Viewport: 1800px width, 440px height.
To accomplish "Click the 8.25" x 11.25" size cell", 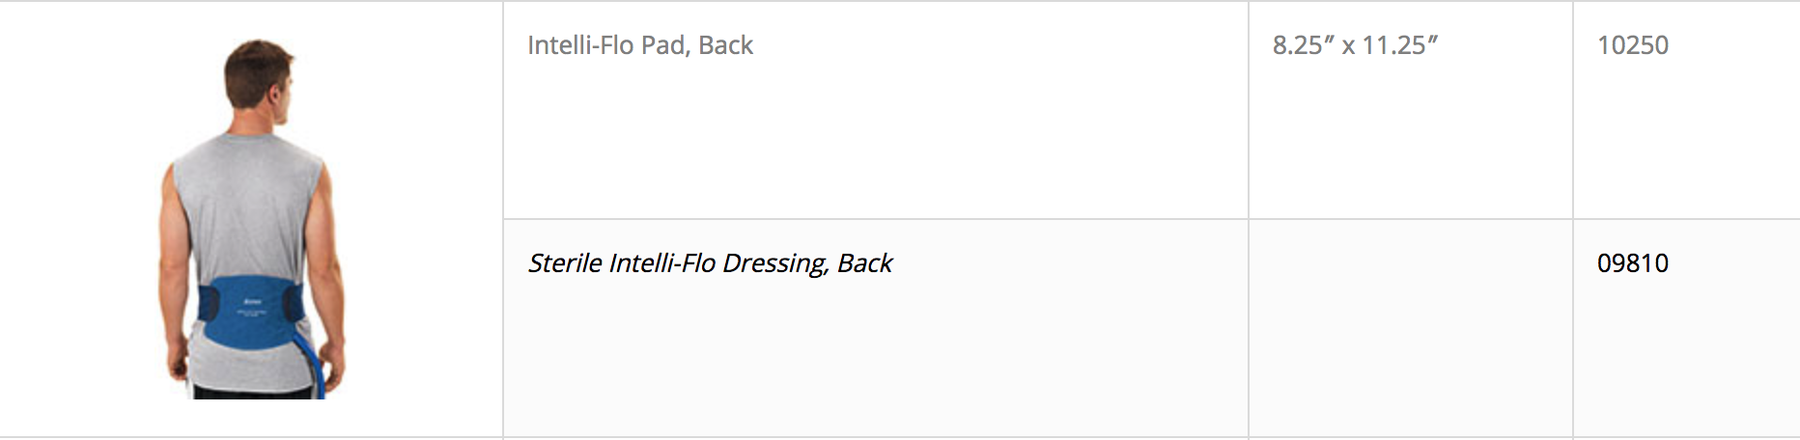I will click(x=1410, y=110).
